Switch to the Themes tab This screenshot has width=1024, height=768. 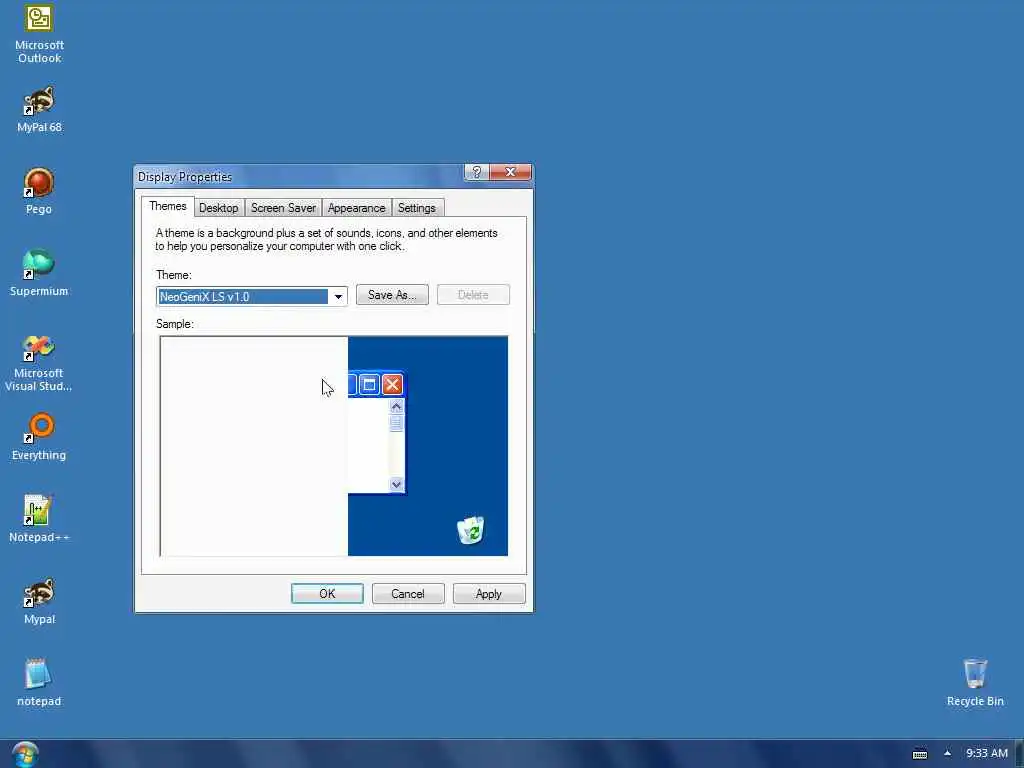point(168,206)
